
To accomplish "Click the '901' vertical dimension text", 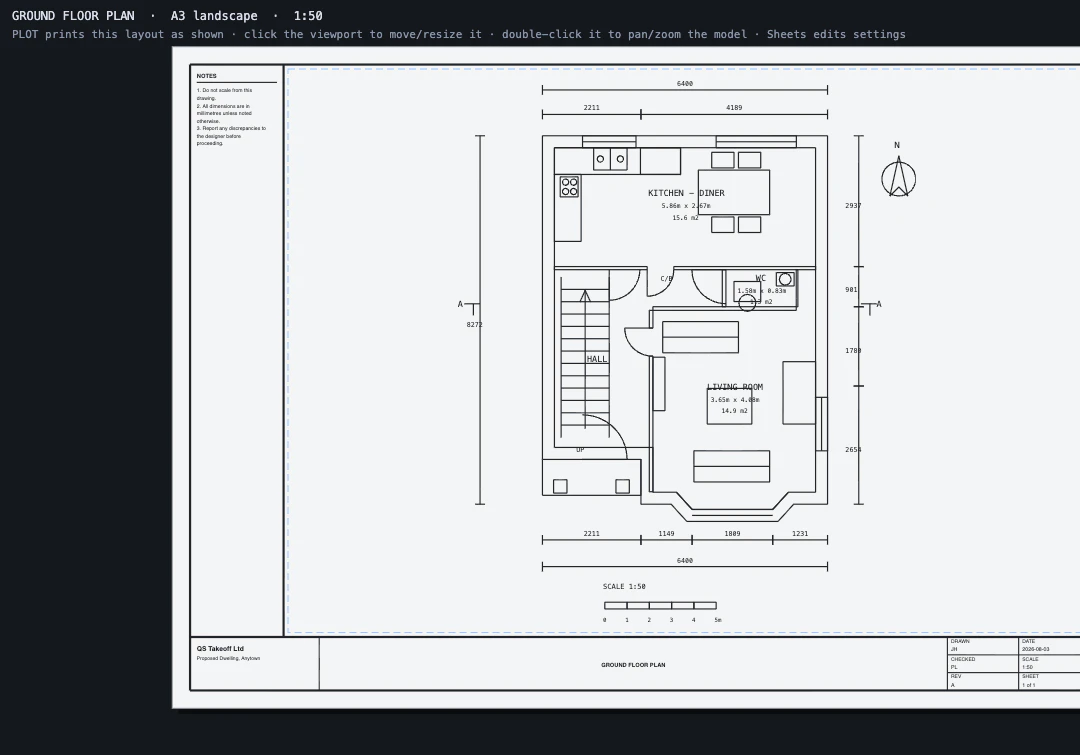I will (x=851, y=289).
